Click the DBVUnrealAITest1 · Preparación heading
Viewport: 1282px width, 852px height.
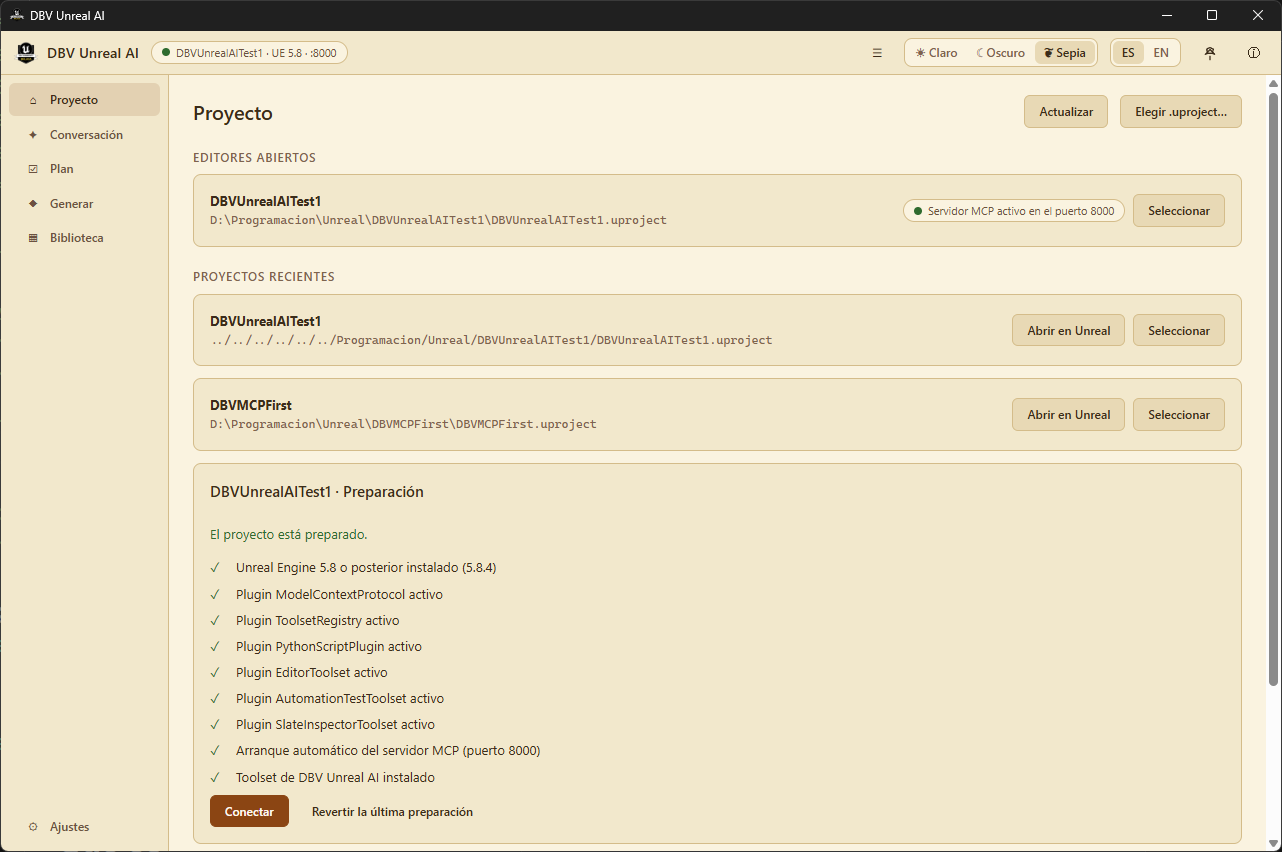click(x=317, y=492)
